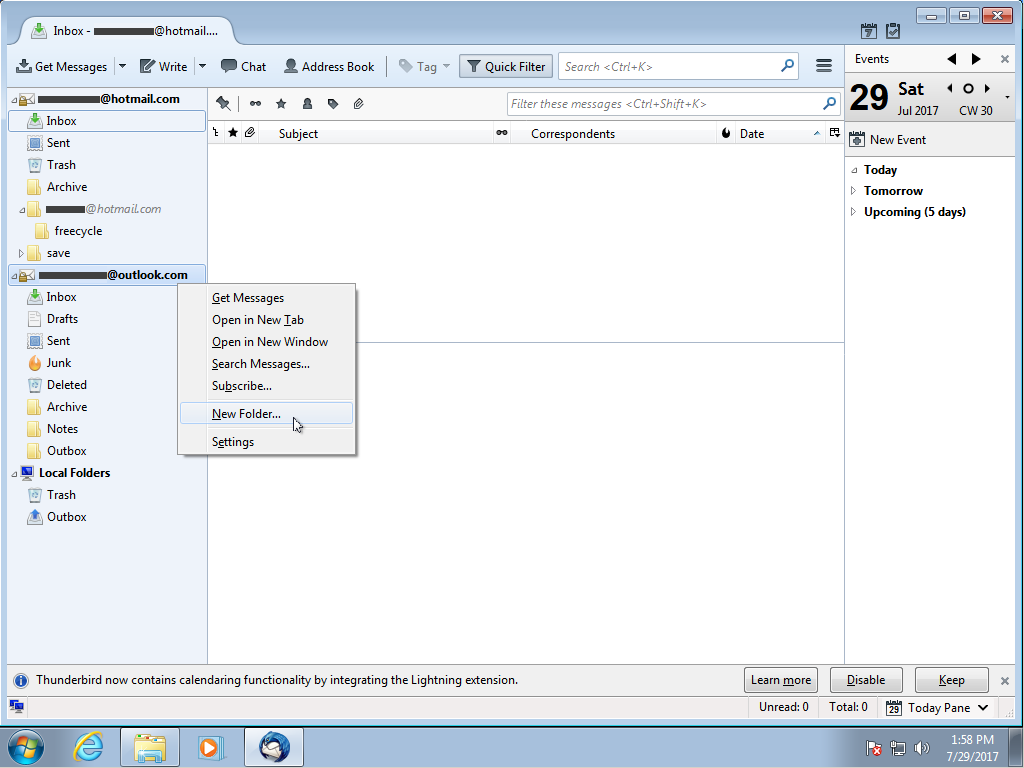The image size is (1024, 768).
Task: Toggle the pin keep-filters button
Action: pos(223,104)
